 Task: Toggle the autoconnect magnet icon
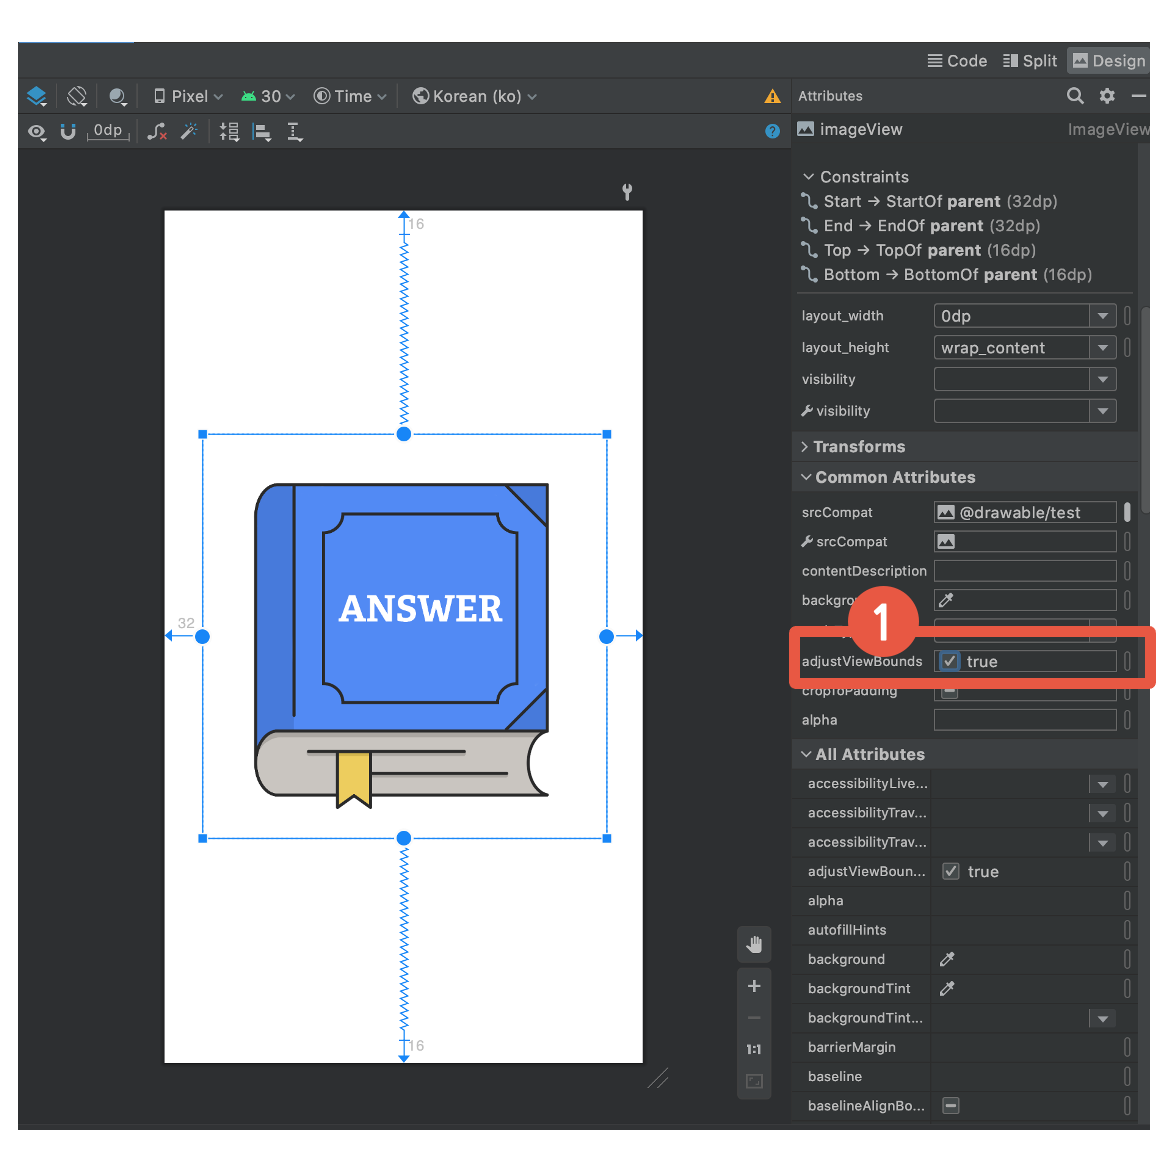pyautogui.click(x=68, y=132)
